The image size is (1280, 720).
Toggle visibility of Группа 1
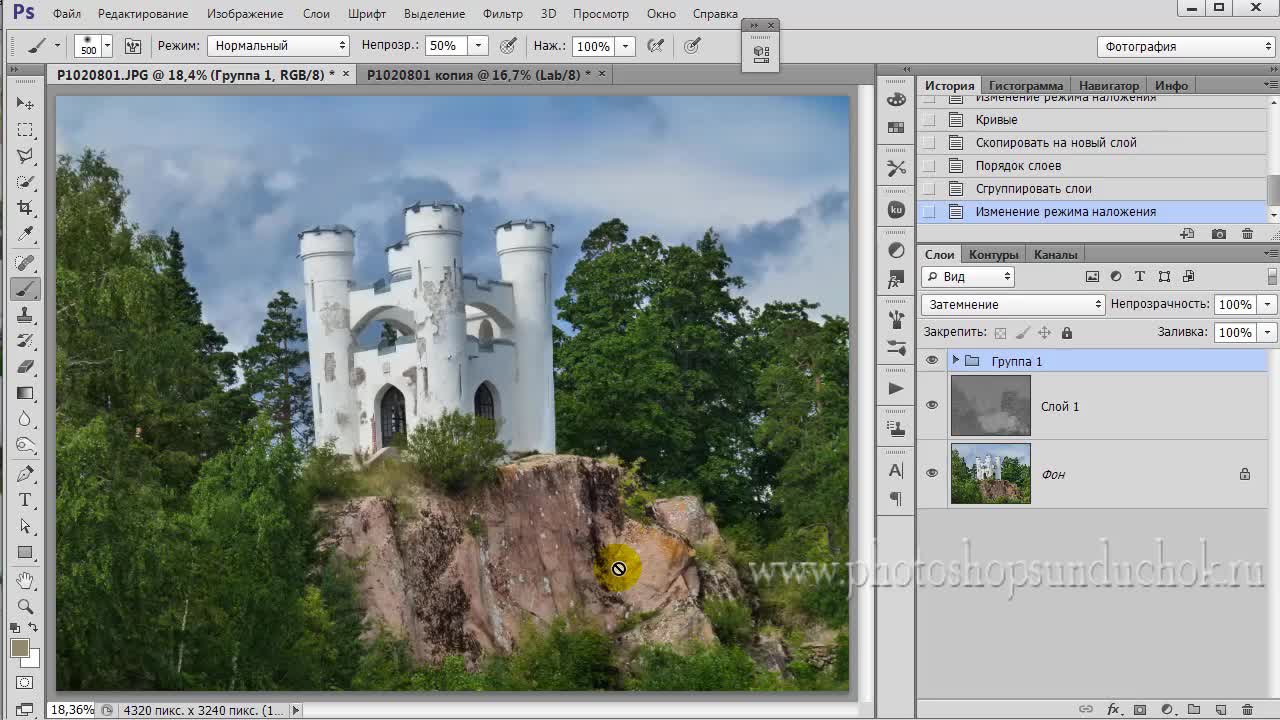pos(932,360)
